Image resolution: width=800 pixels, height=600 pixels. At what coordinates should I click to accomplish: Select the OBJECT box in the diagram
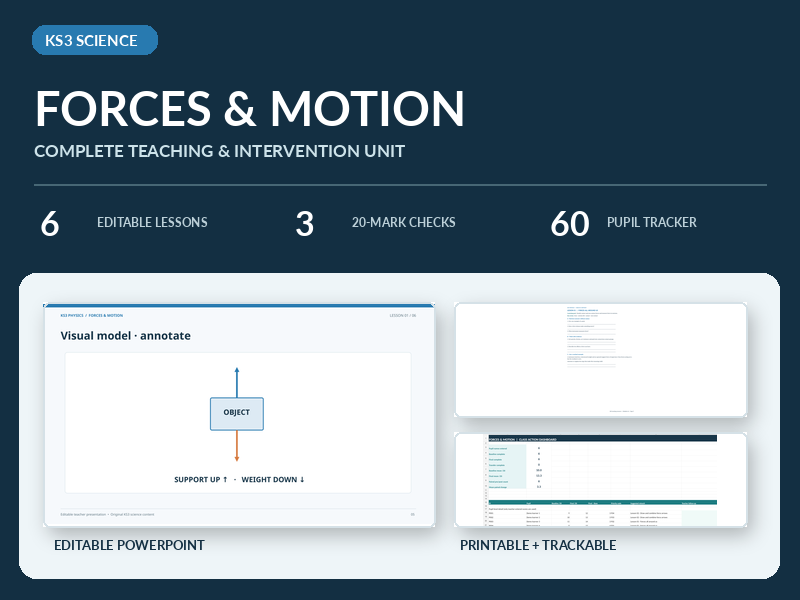point(237,414)
